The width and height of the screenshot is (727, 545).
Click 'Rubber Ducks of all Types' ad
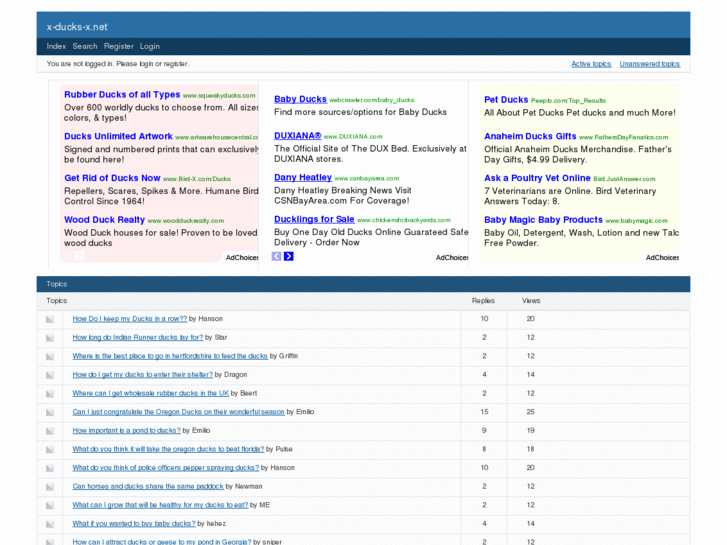point(122,95)
